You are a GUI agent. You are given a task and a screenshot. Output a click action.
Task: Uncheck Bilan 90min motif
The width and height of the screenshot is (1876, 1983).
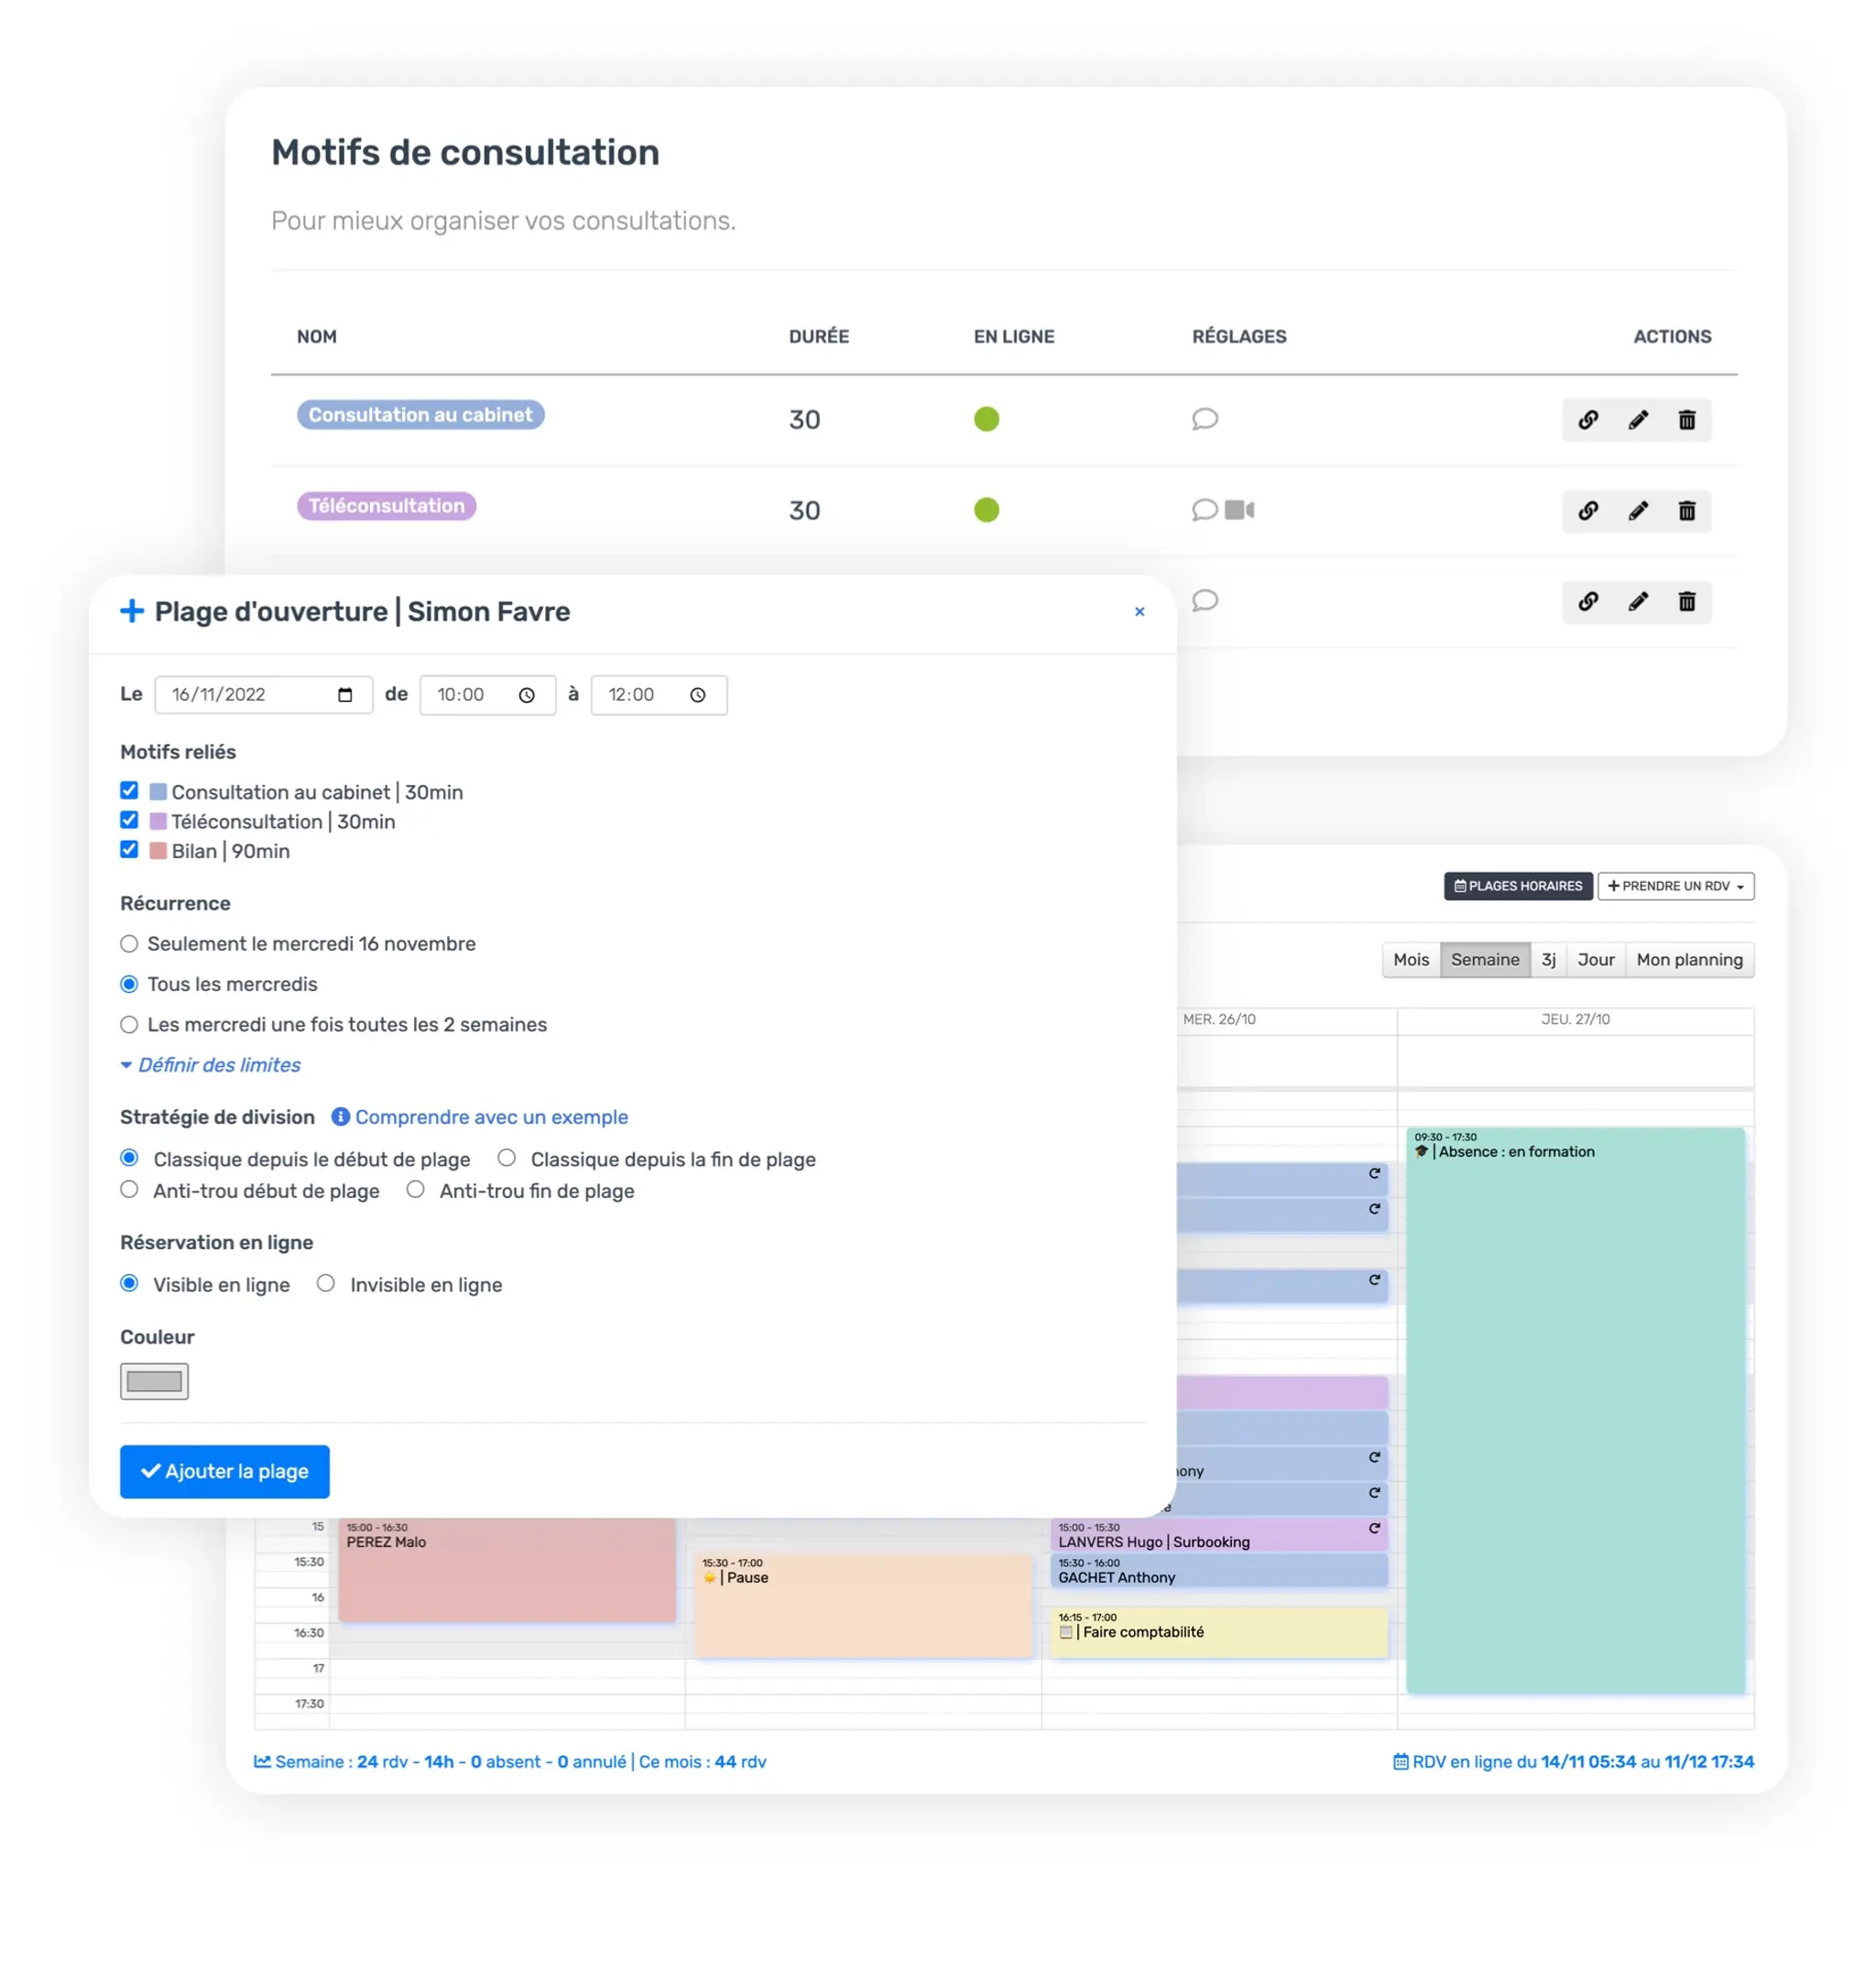(x=129, y=850)
